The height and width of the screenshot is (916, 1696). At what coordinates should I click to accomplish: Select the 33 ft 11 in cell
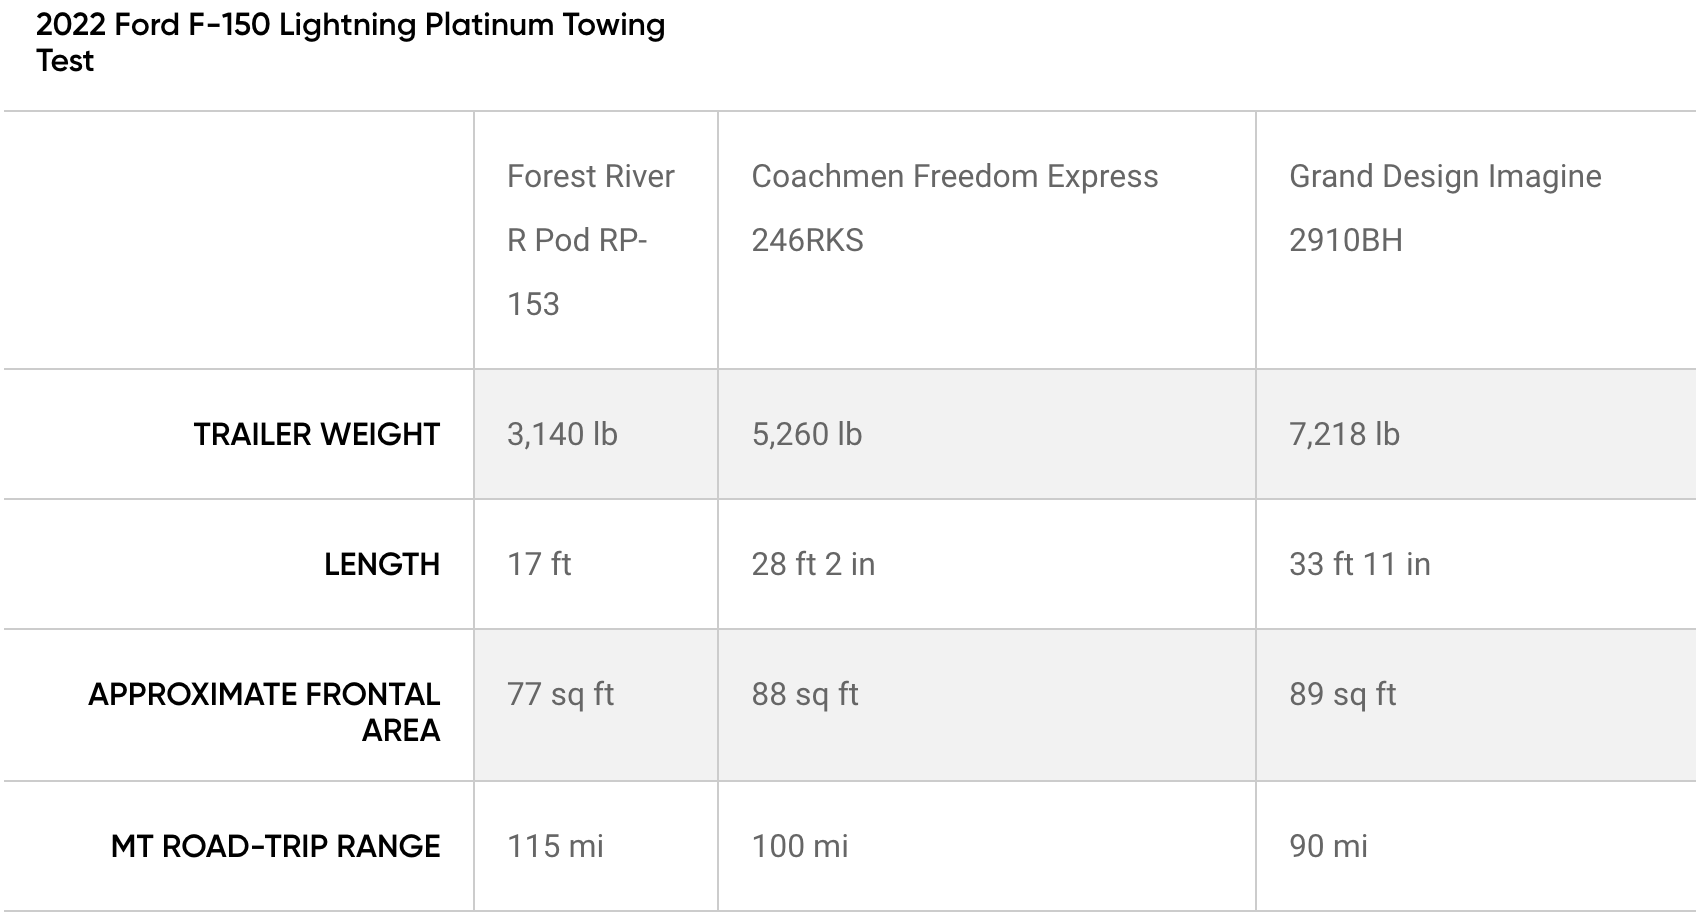tap(1359, 564)
